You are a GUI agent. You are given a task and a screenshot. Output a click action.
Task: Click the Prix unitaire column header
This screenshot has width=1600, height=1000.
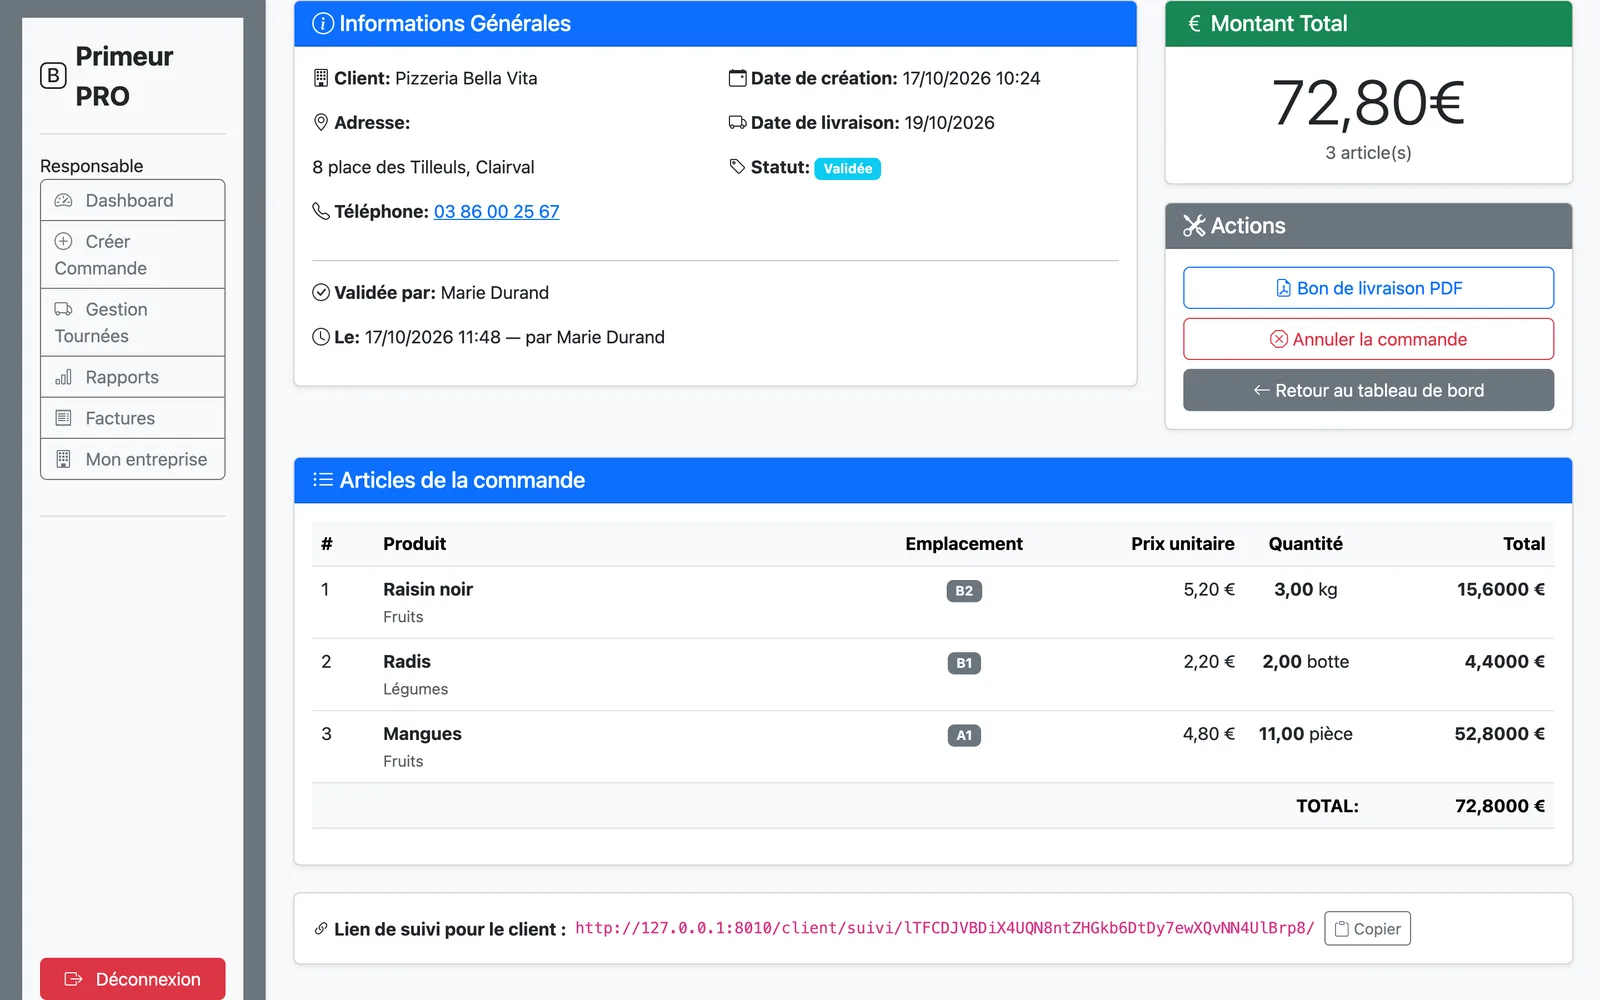tap(1182, 543)
